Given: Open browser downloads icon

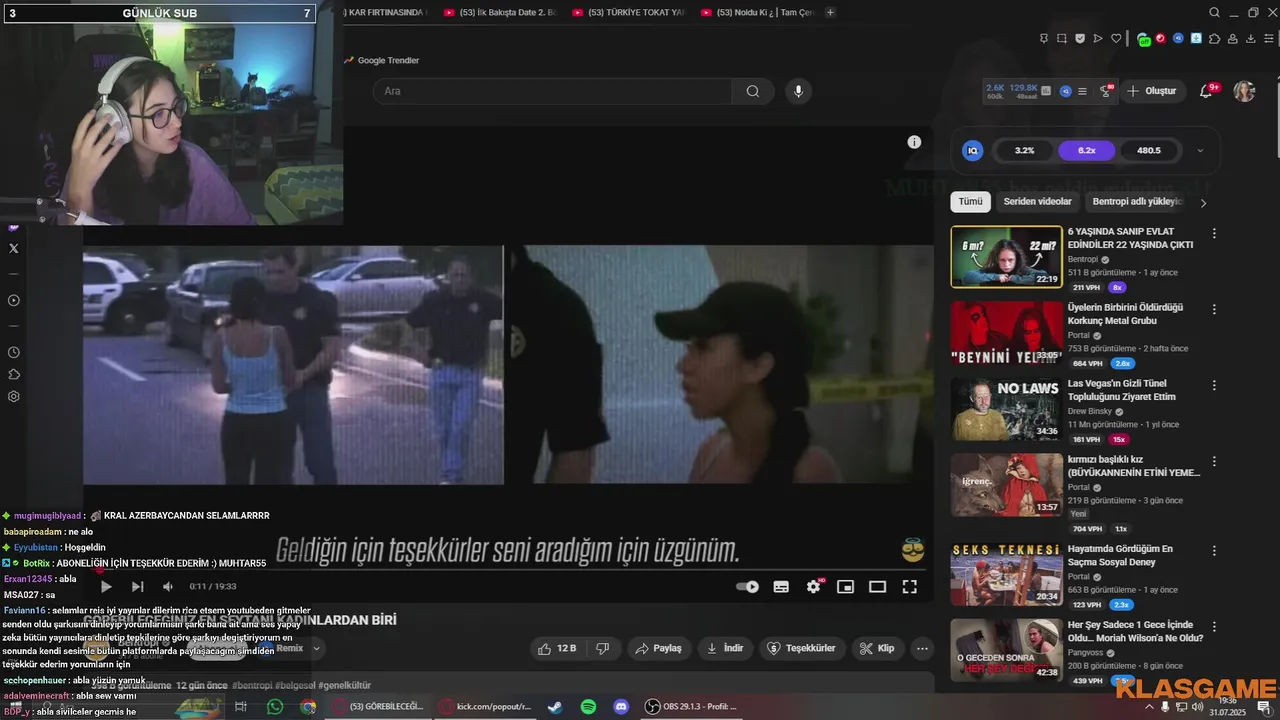Looking at the screenshot, I should click(1250, 39).
